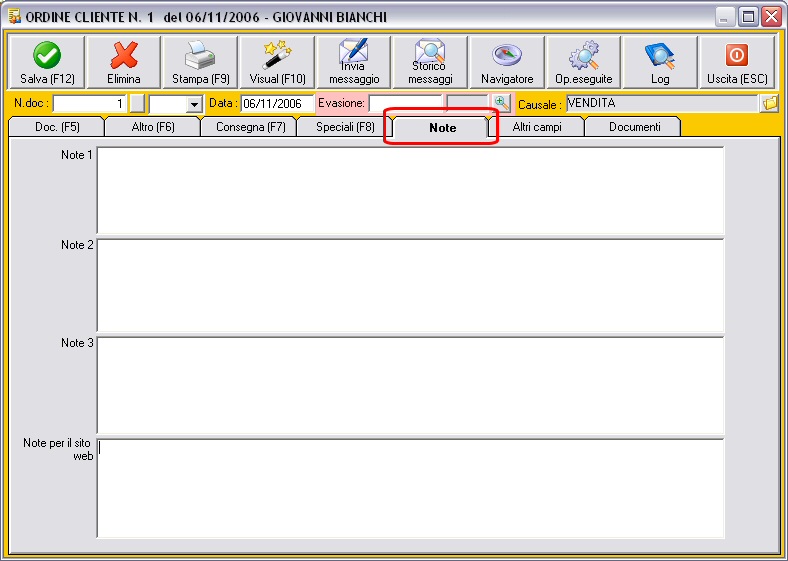
Task: Go to the Altri campi tab
Action: pos(537,127)
